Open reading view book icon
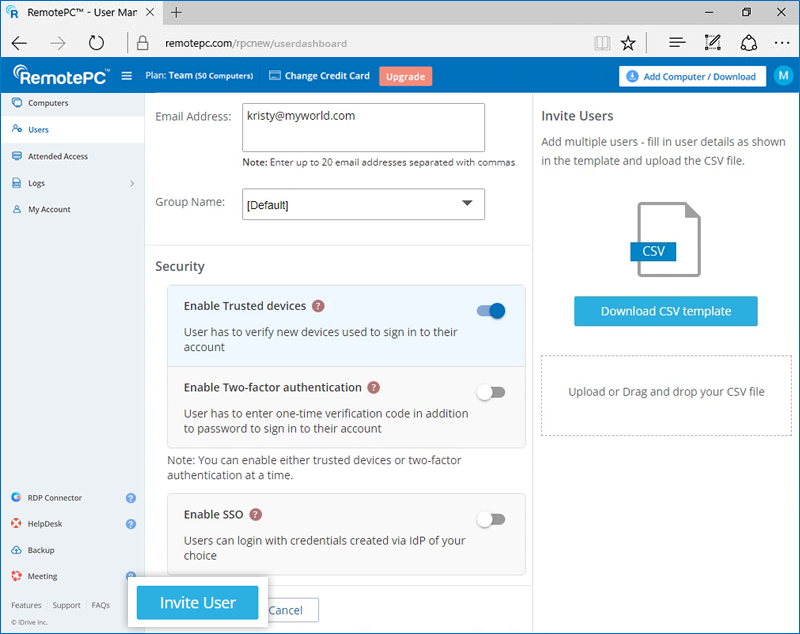Viewport: 800px width, 634px height. (x=602, y=43)
